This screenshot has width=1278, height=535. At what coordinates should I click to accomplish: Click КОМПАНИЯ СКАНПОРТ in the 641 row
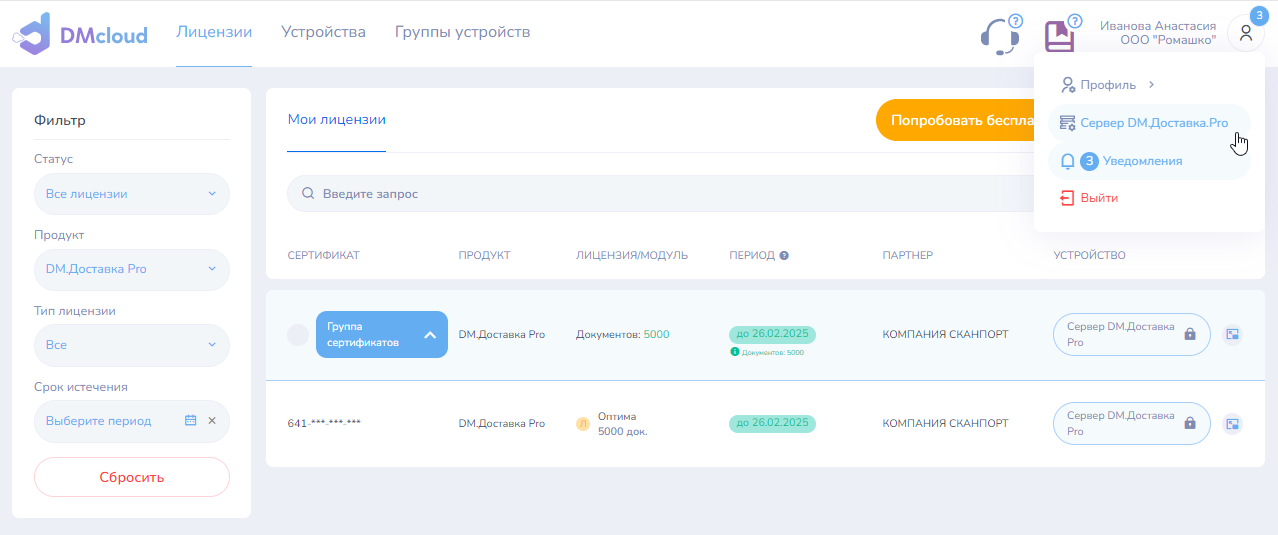pyautogui.click(x=945, y=423)
